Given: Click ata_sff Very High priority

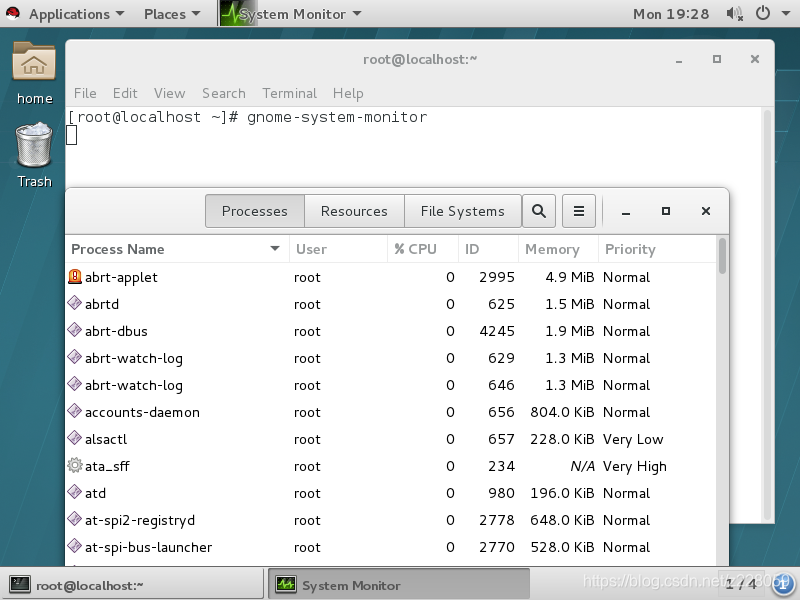Looking at the screenshot, I should tap(635, 466).
